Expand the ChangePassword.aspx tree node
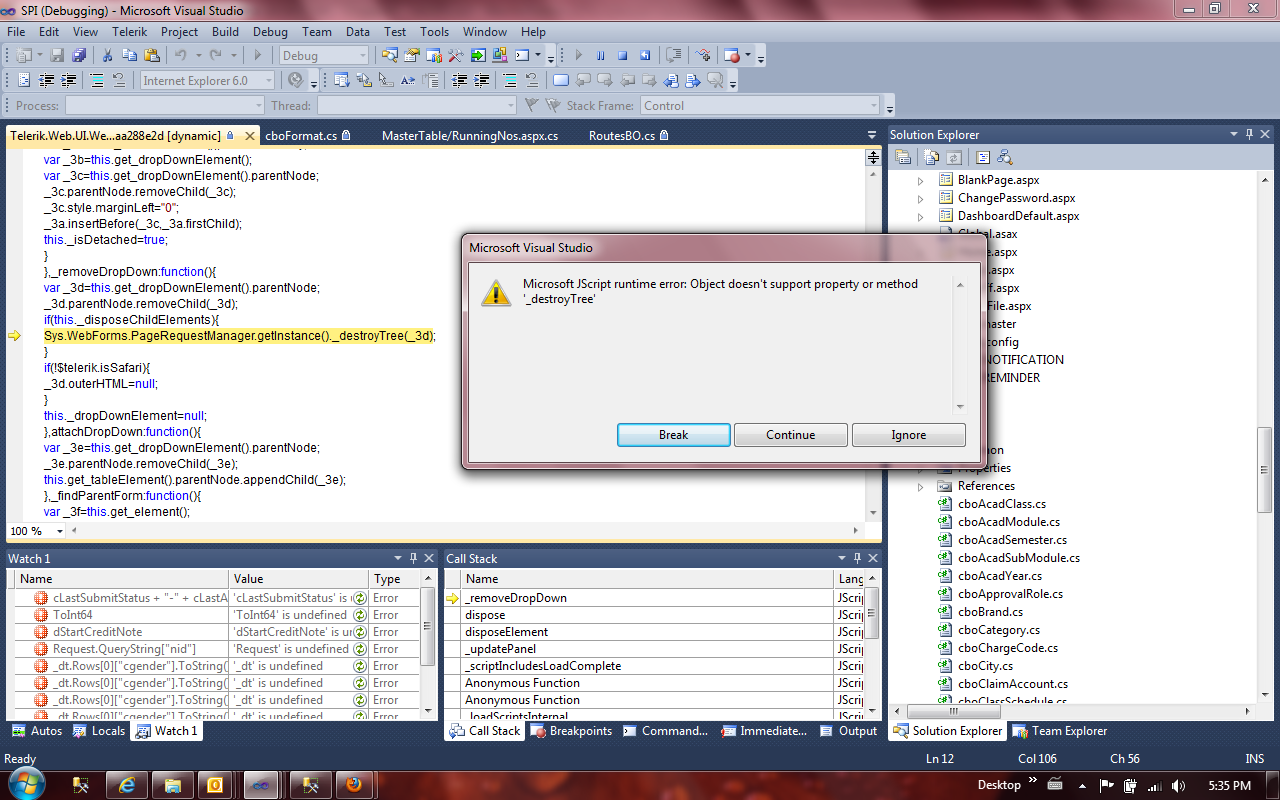 tap(921, 198)
